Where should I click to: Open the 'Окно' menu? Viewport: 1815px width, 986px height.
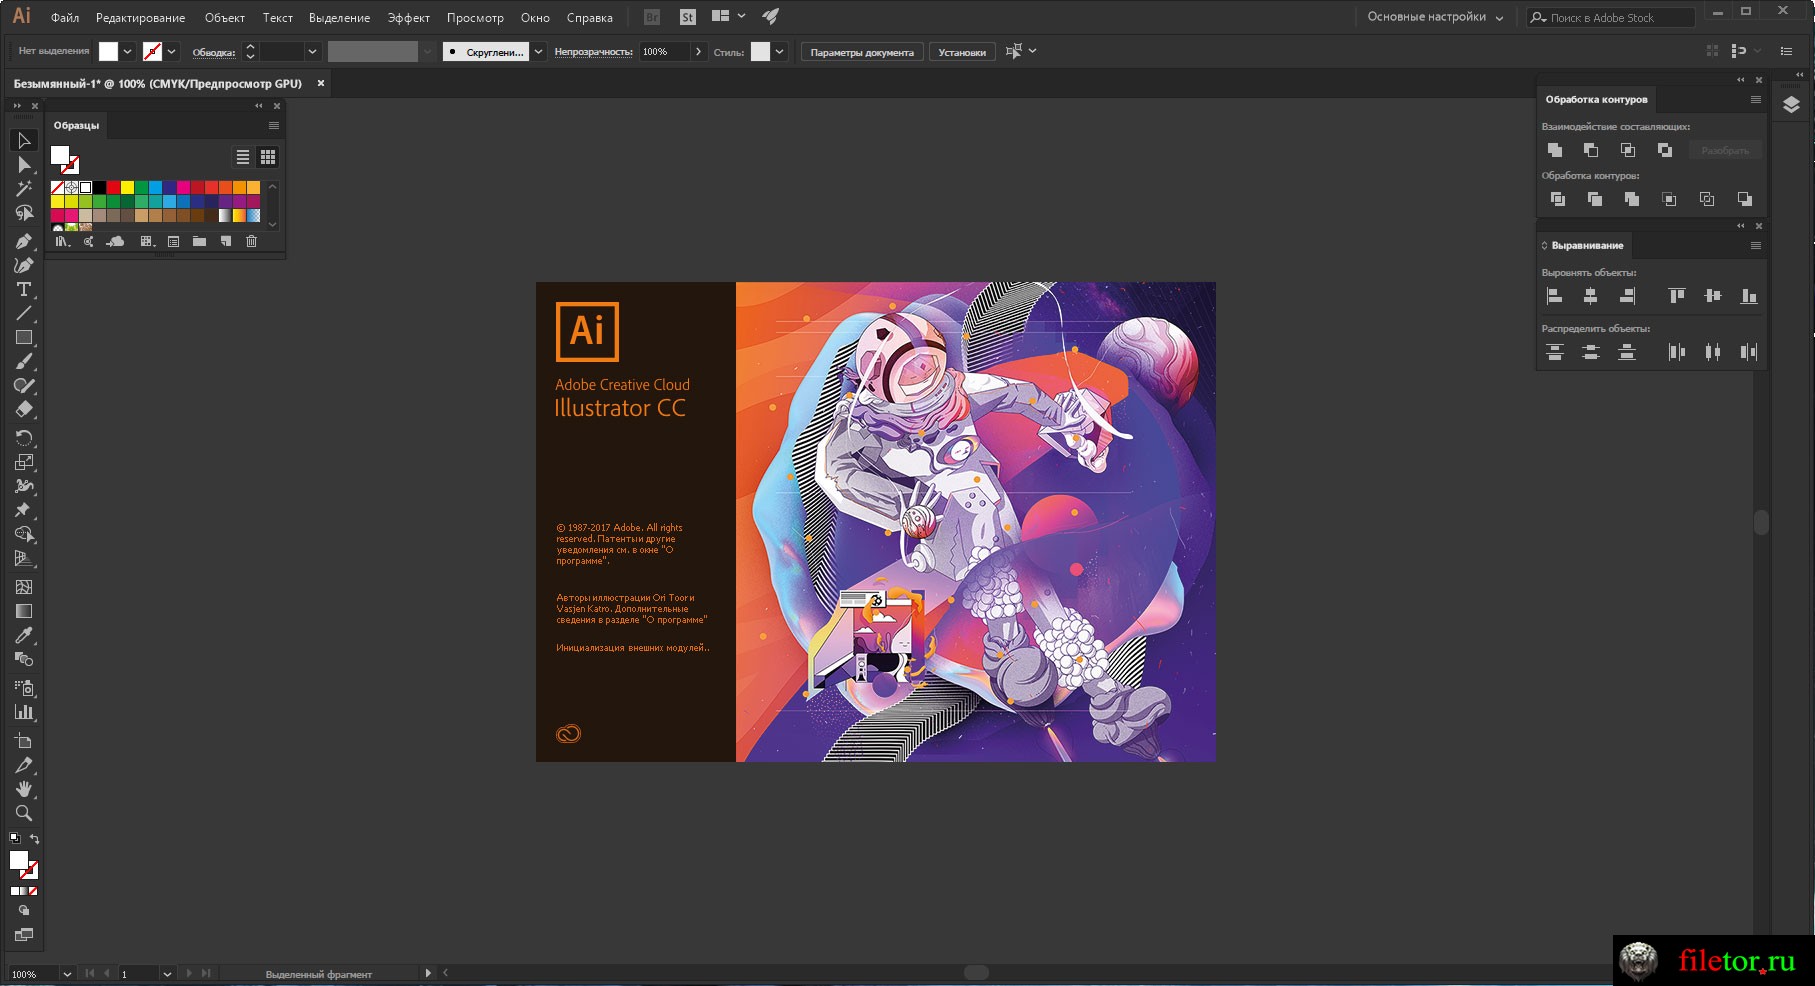point(535,18)
